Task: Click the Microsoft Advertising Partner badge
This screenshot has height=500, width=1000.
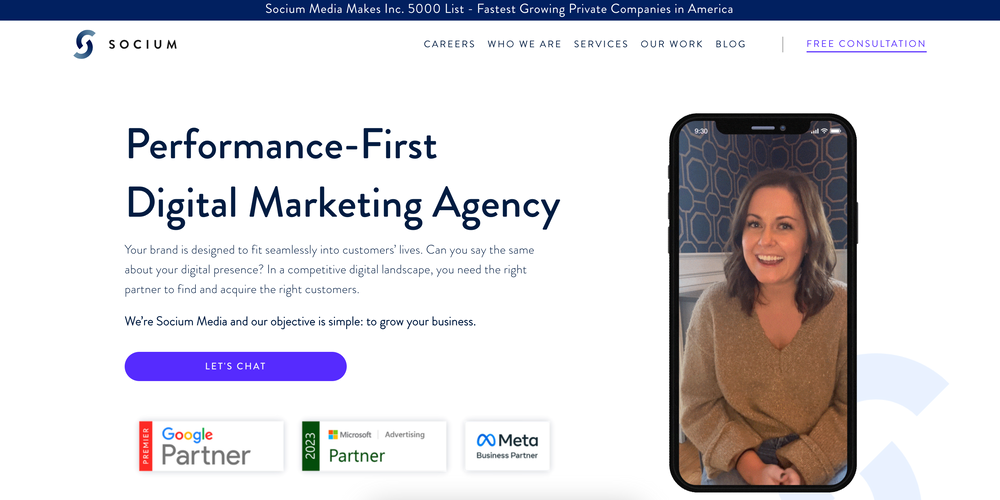Action: [374, 446]
